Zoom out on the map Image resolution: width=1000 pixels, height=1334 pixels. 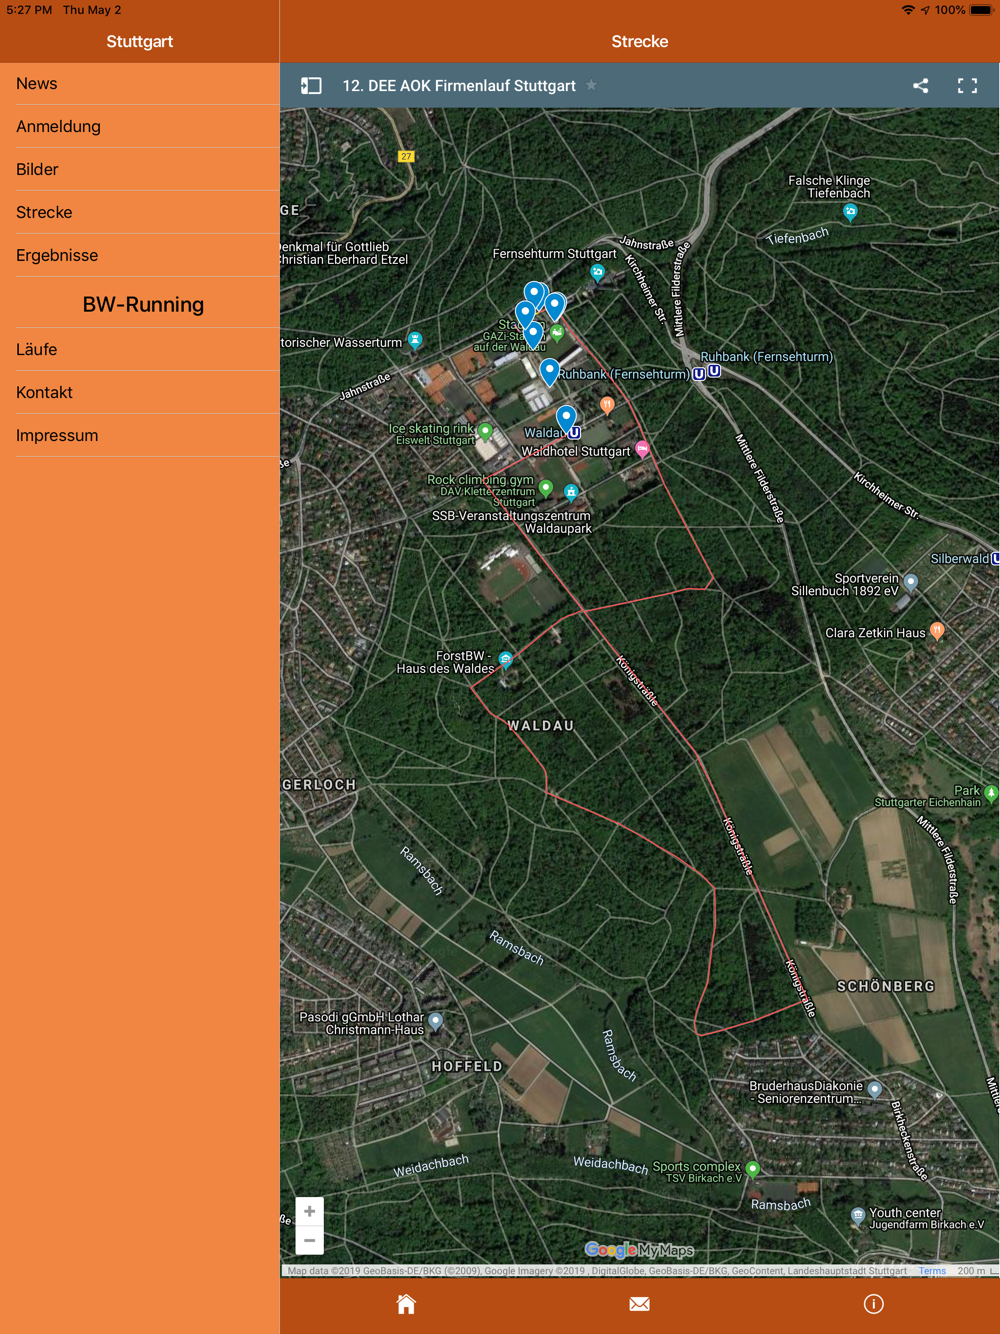(310, 1240)
